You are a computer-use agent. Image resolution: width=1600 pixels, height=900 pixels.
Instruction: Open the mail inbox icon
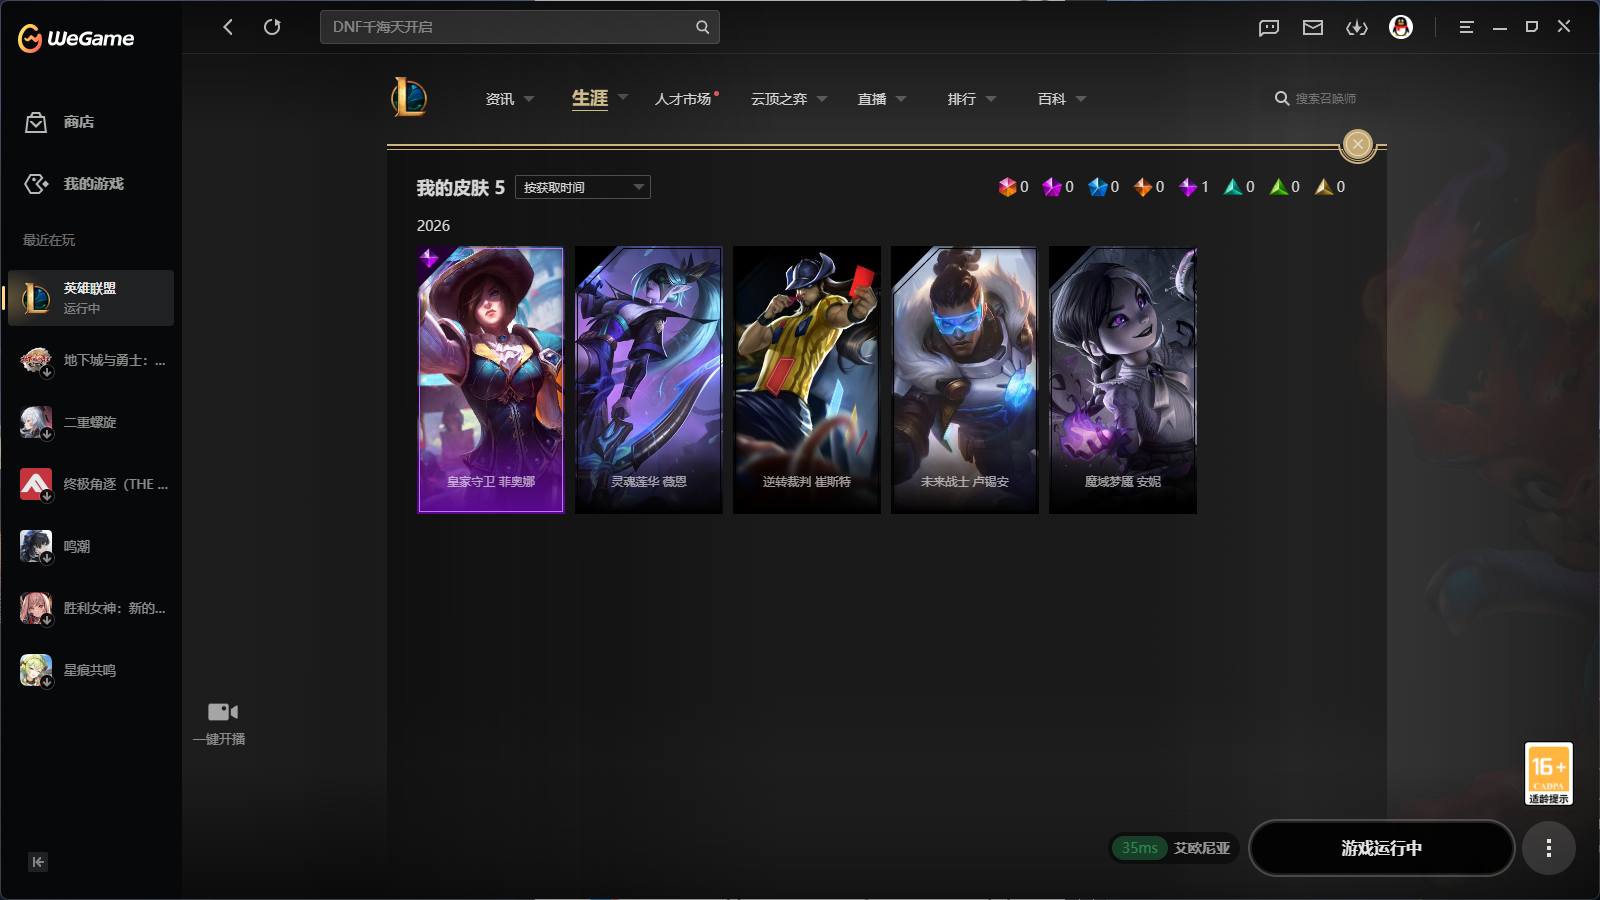pos(1313,27)
